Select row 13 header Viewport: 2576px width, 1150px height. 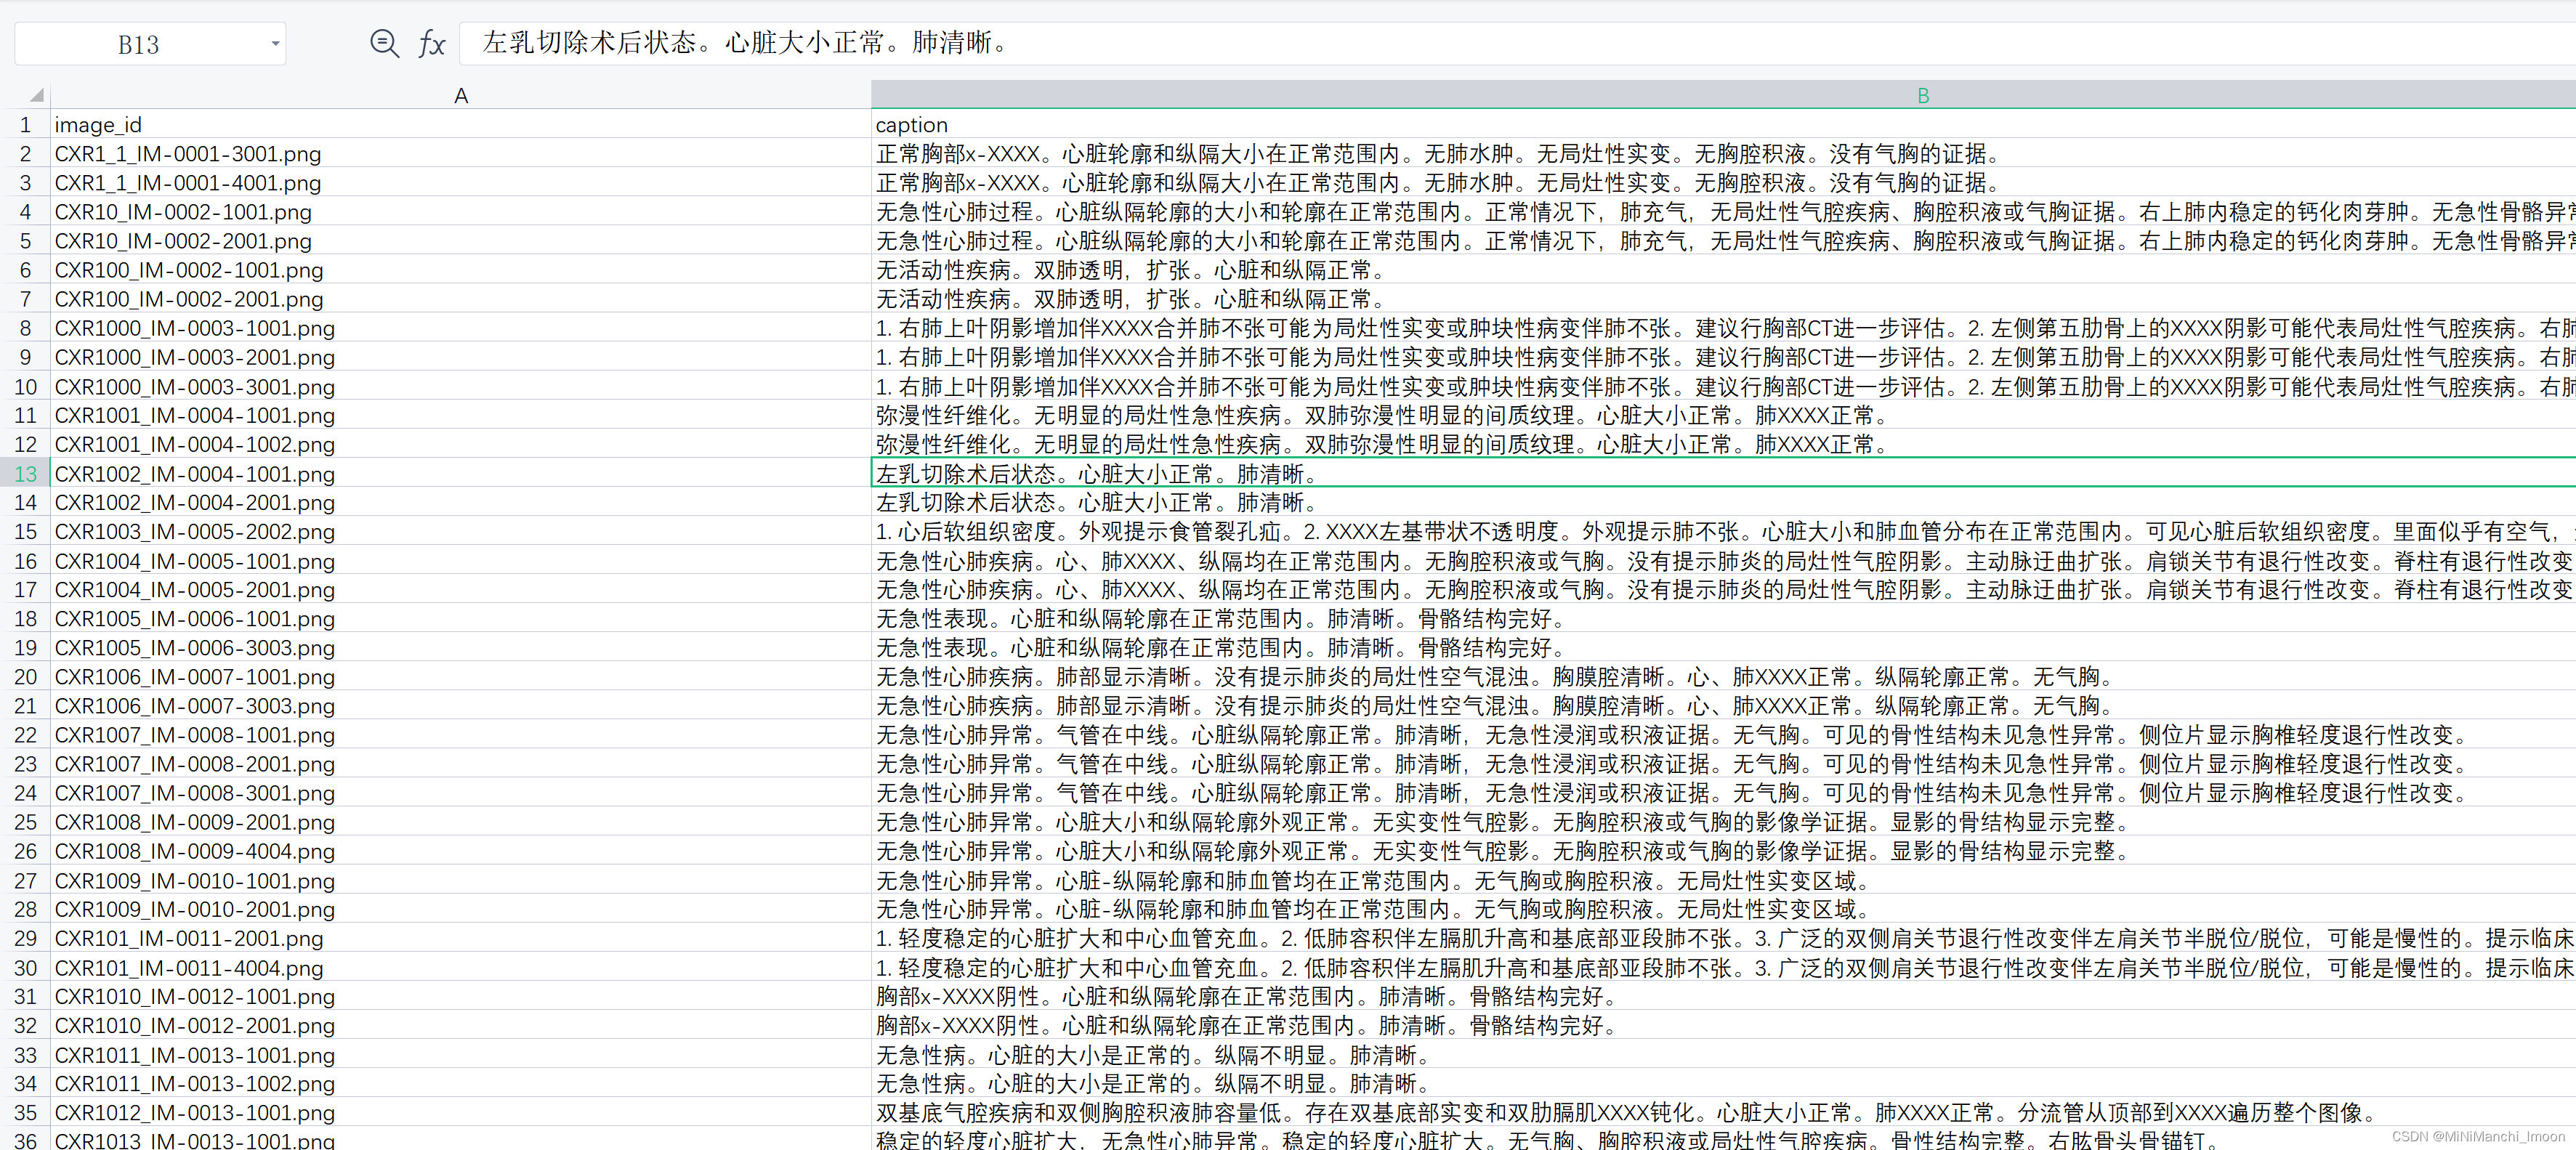(x=25, y=474)
